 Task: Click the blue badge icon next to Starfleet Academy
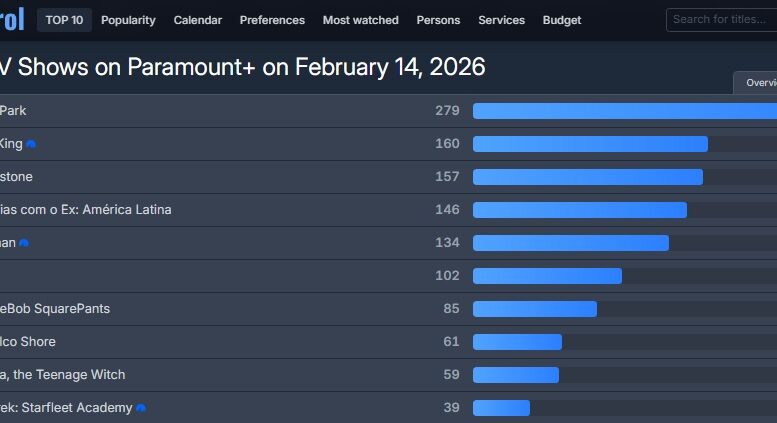[x=141, y=408]
